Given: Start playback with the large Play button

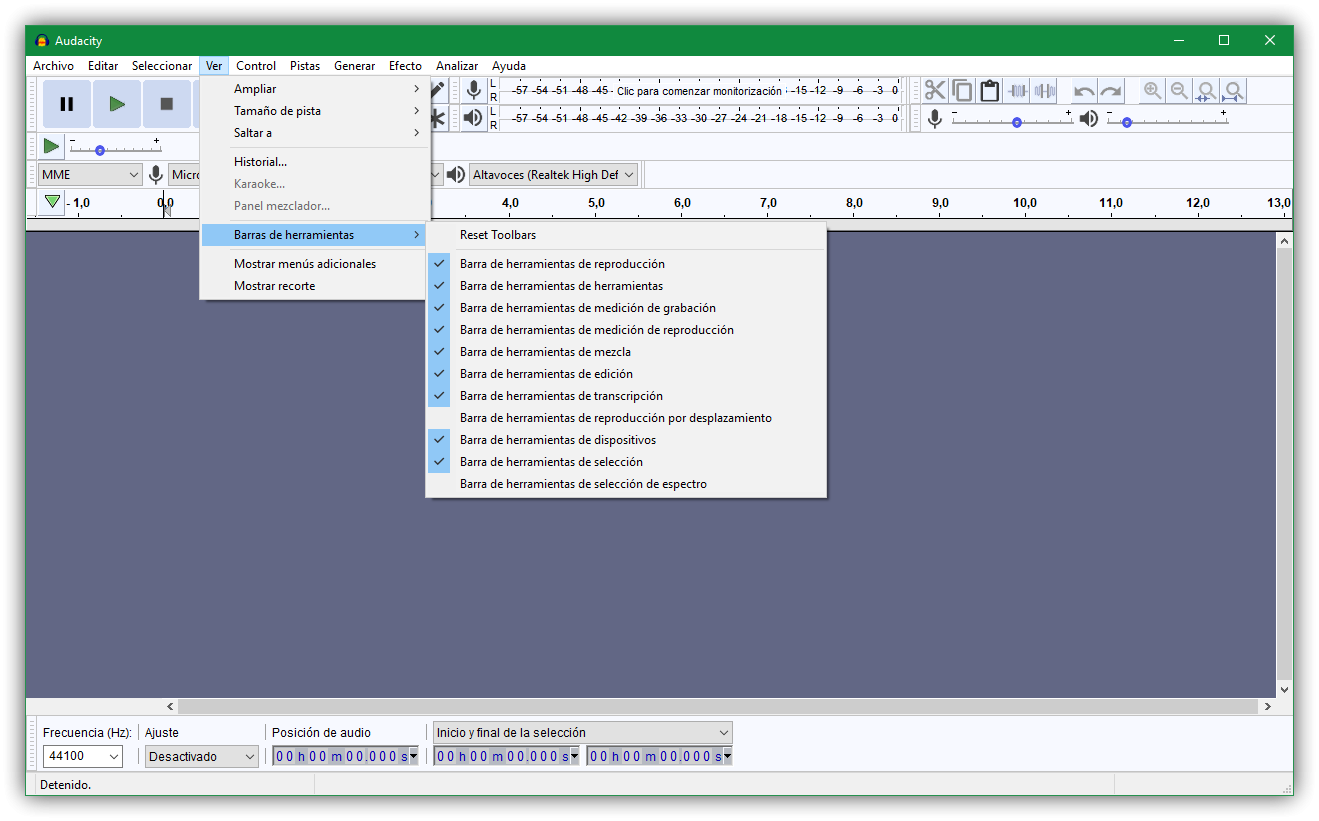Looking at the screenshot, I should (117, 104).
